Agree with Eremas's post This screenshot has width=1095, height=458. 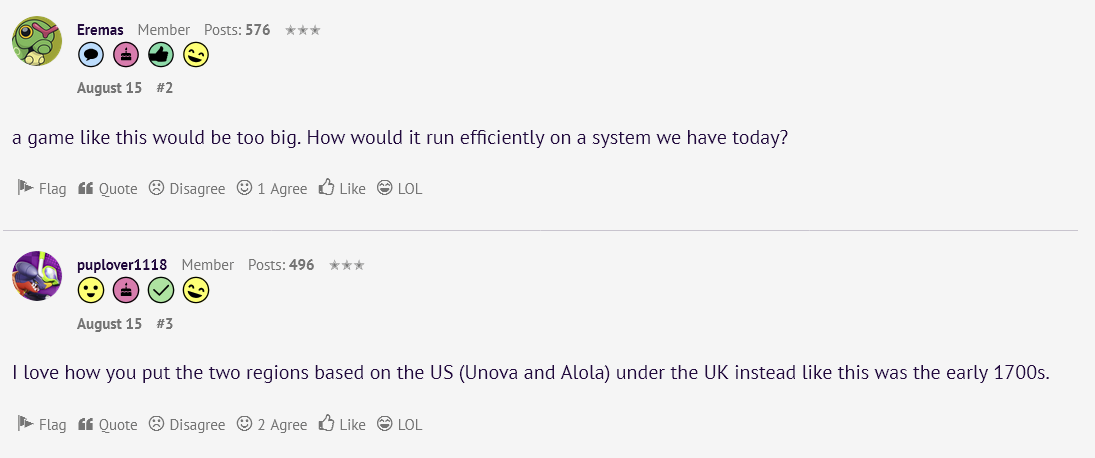point(272,189)
